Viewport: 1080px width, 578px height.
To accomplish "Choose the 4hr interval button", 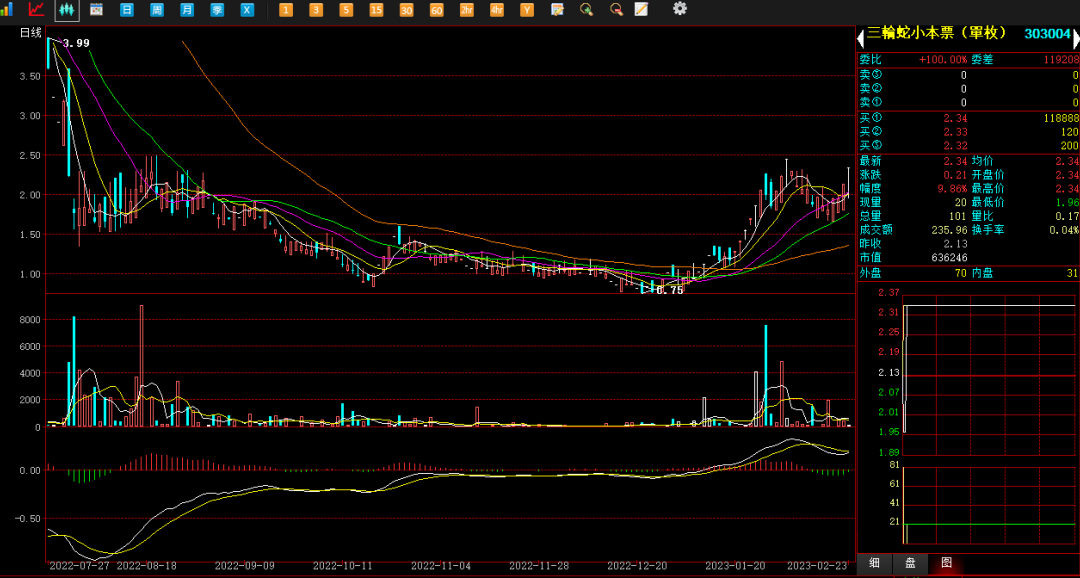I will [x=496, y=10].
